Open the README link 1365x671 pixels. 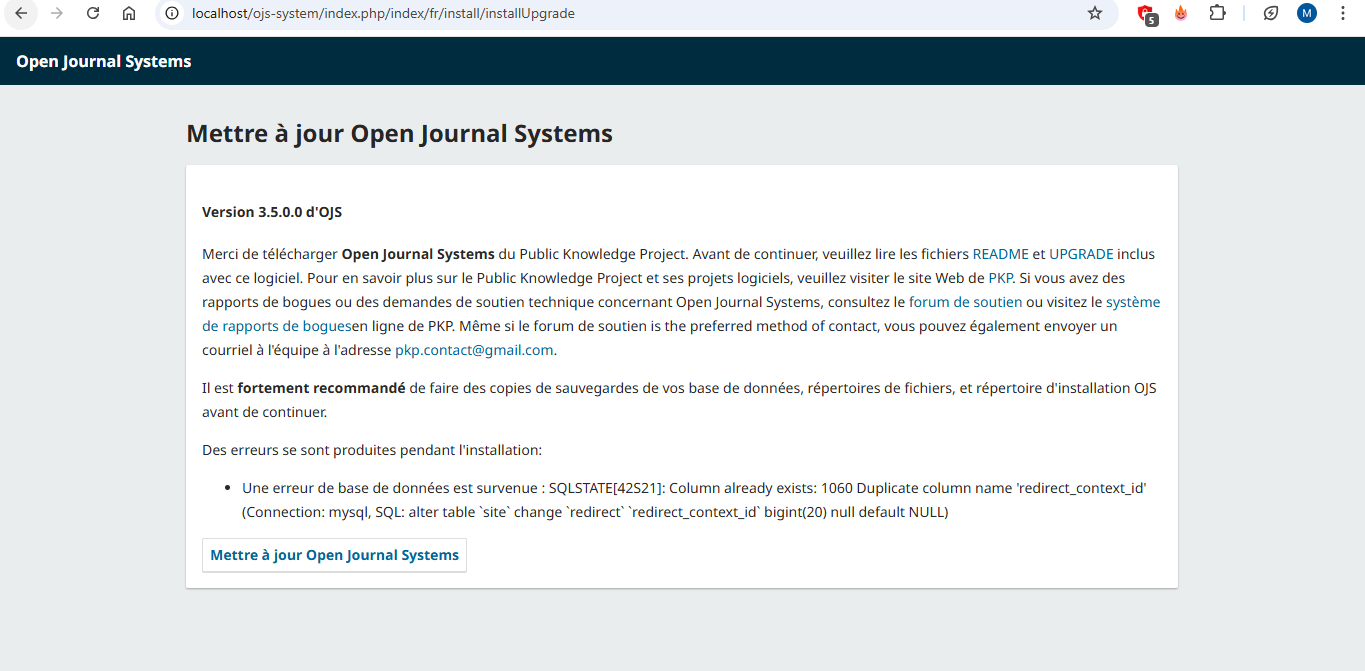pos(1000,254)
